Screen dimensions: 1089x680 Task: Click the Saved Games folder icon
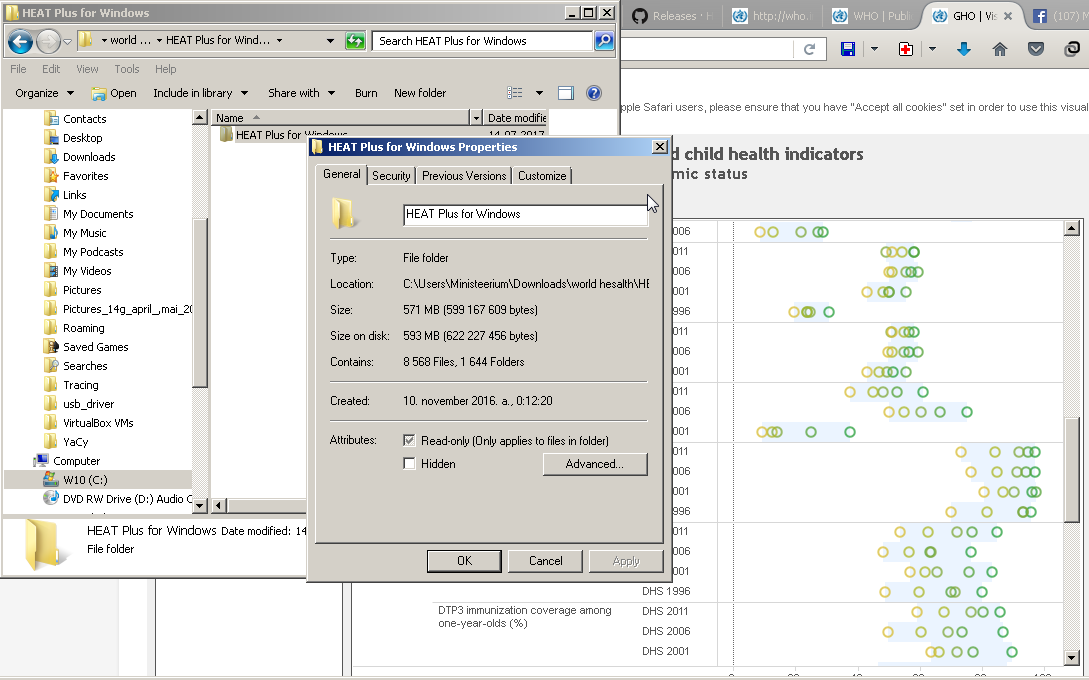pos(51,347)
